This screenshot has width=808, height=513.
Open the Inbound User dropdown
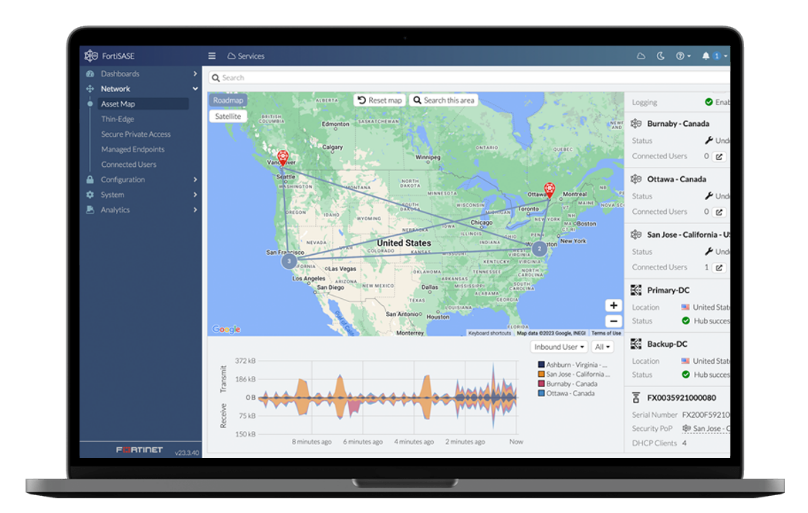click(x=559, y=347)
